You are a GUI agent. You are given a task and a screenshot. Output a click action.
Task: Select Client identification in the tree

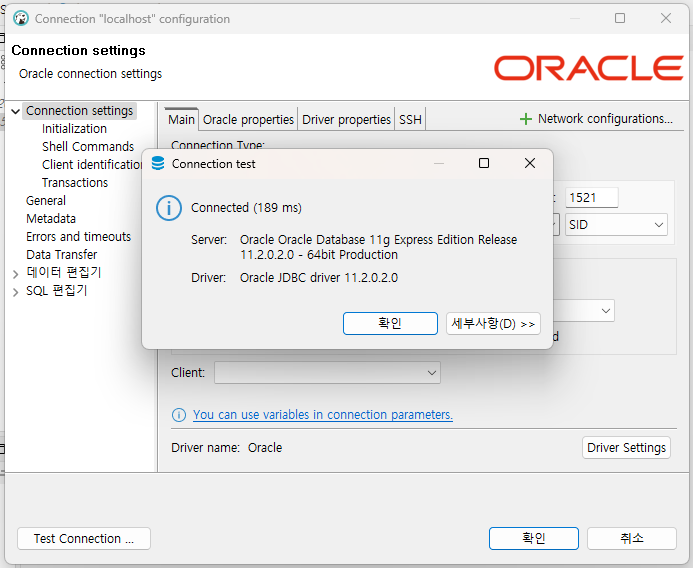pyautogui.click(x=92, y=165)
